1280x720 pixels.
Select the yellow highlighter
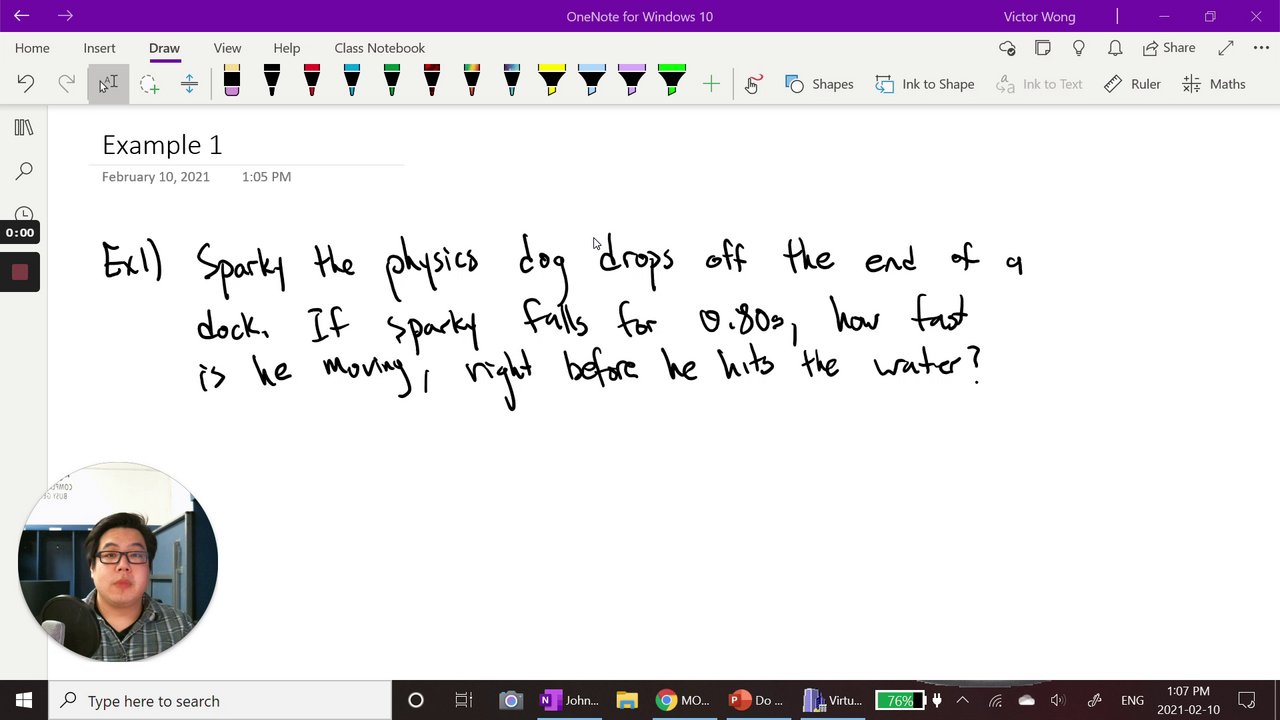(x=552, y=81)
